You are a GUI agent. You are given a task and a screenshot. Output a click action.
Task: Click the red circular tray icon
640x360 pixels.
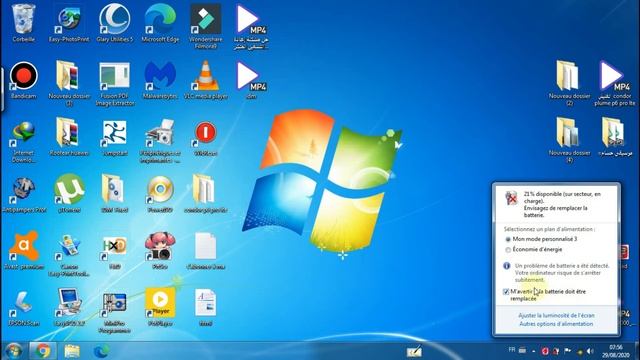click(x=544, y=351)
